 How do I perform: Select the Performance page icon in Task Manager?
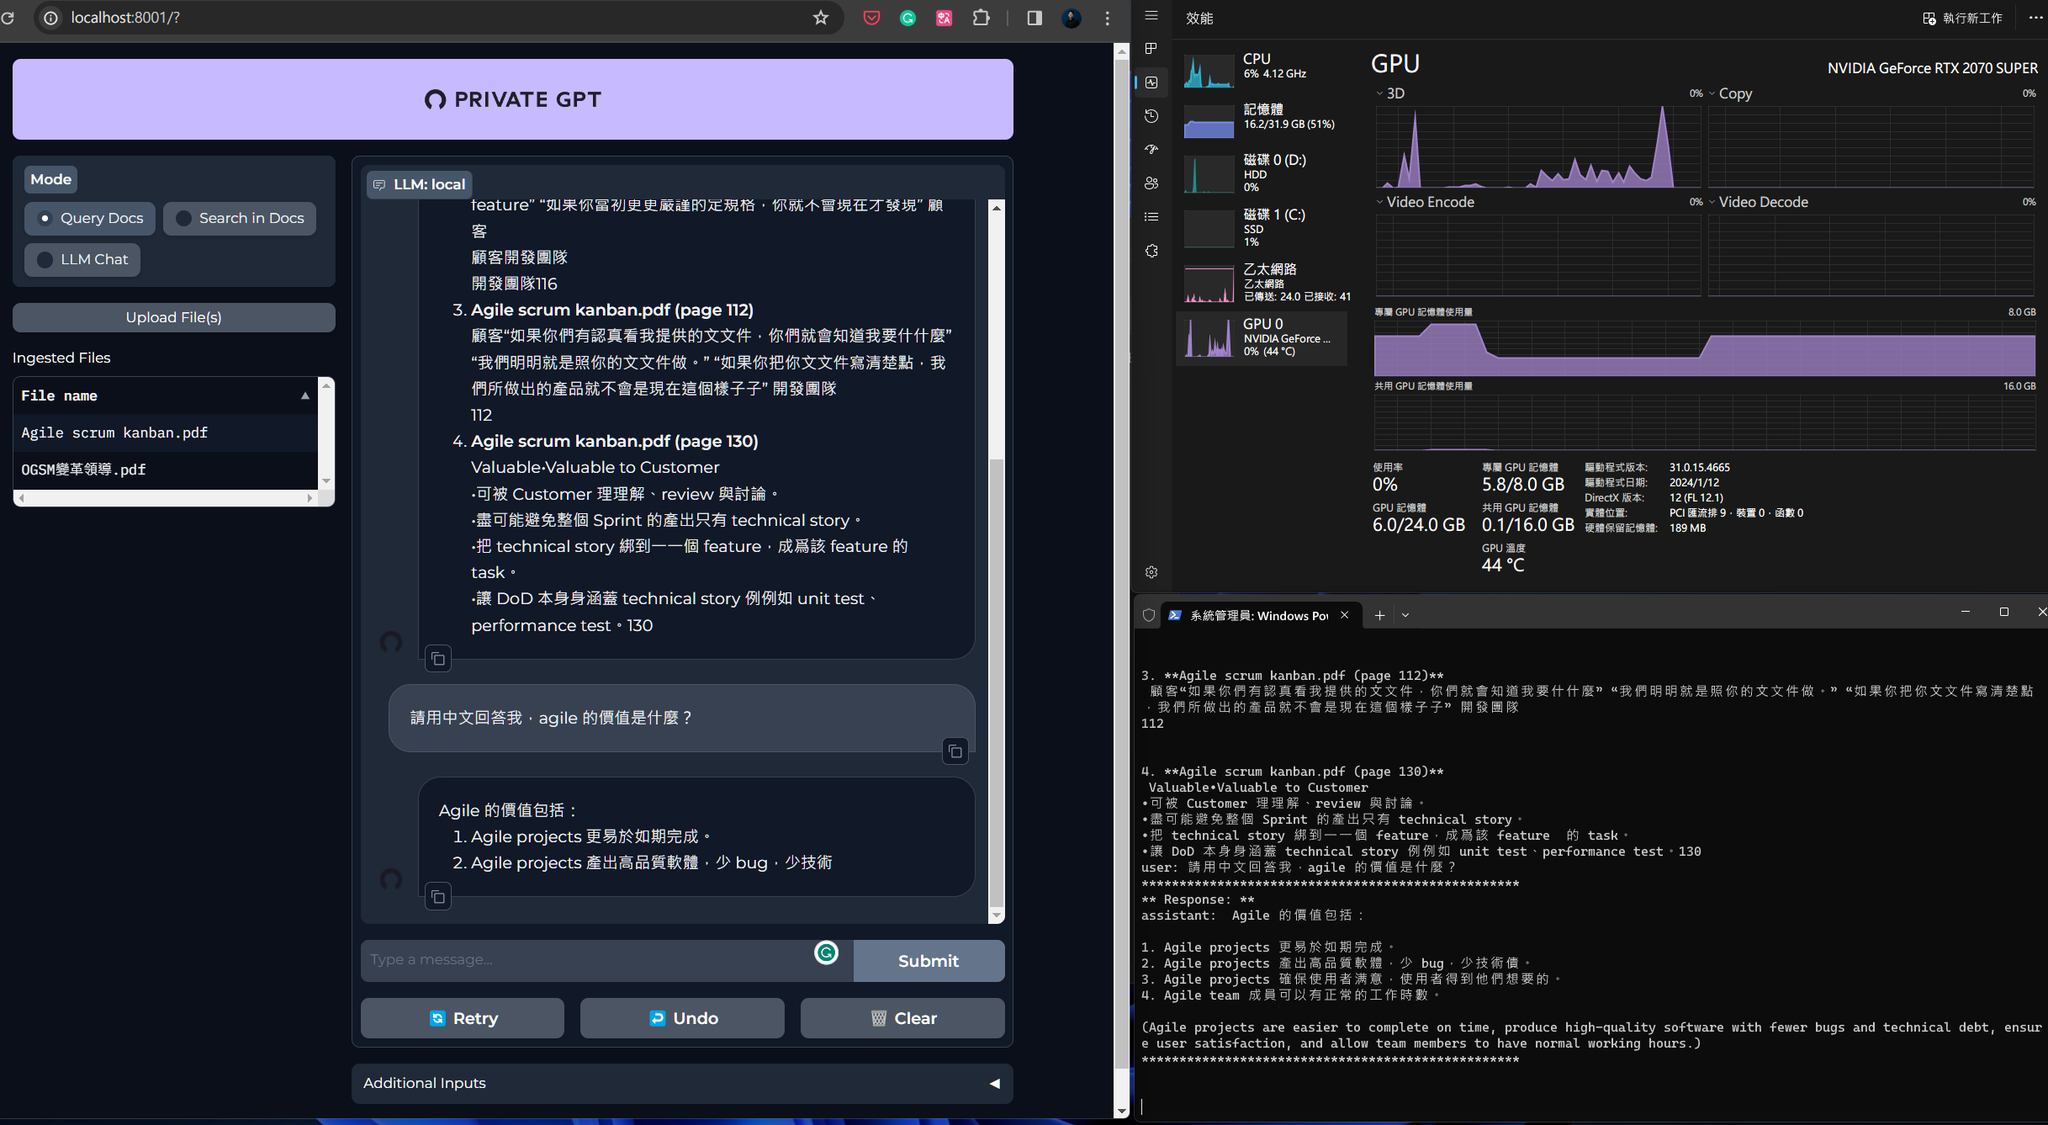click(x=1151, y=83)
